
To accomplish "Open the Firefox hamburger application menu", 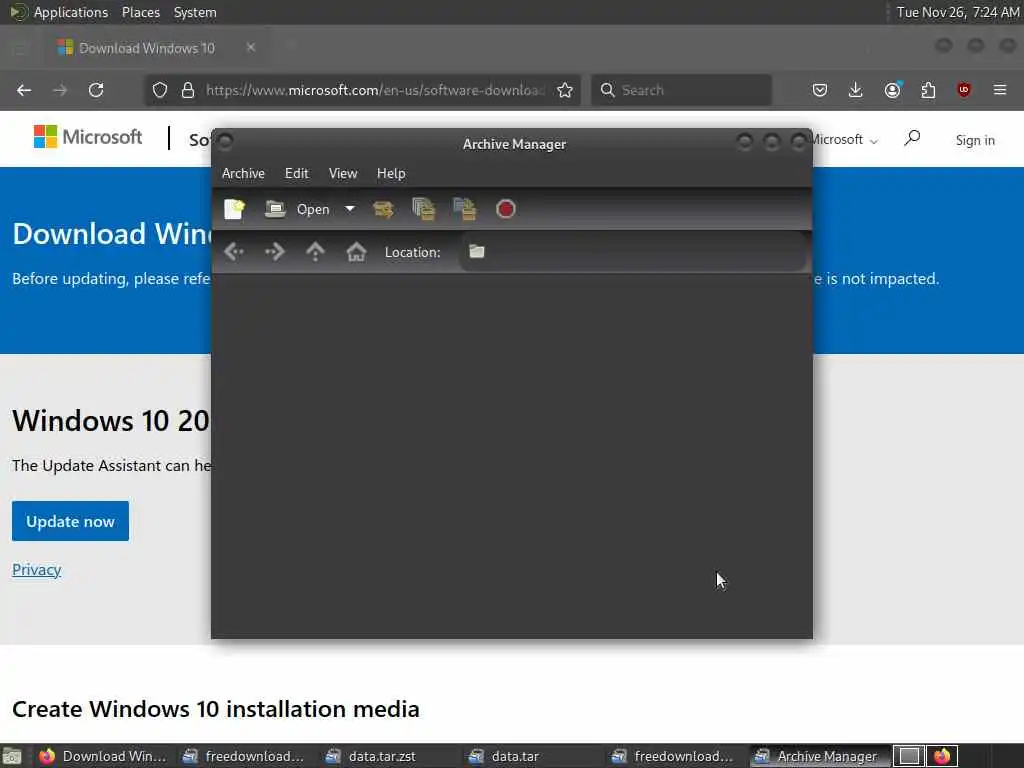I will point(1000,90).
